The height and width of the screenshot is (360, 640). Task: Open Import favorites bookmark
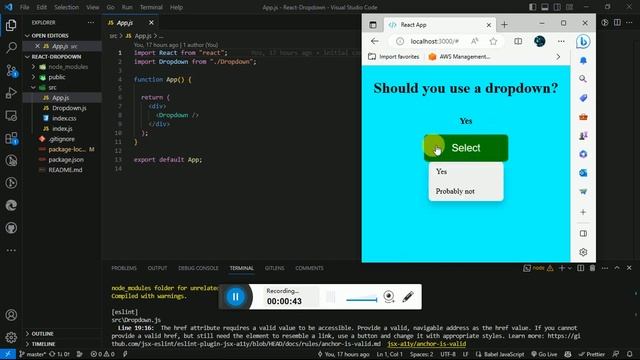click(x=394, y=57)
